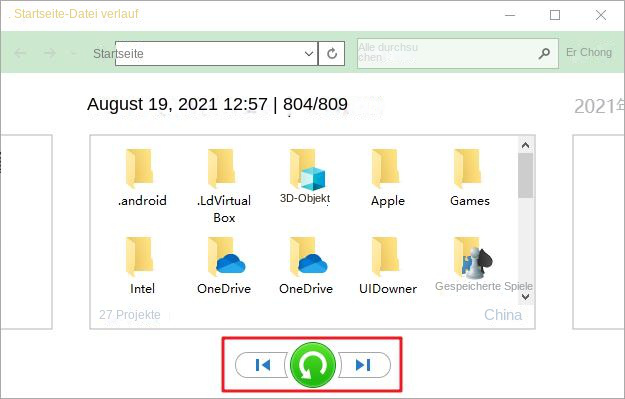625x399 pixels.
Task: Select the Games folder
Action: (x=470, y=177)
